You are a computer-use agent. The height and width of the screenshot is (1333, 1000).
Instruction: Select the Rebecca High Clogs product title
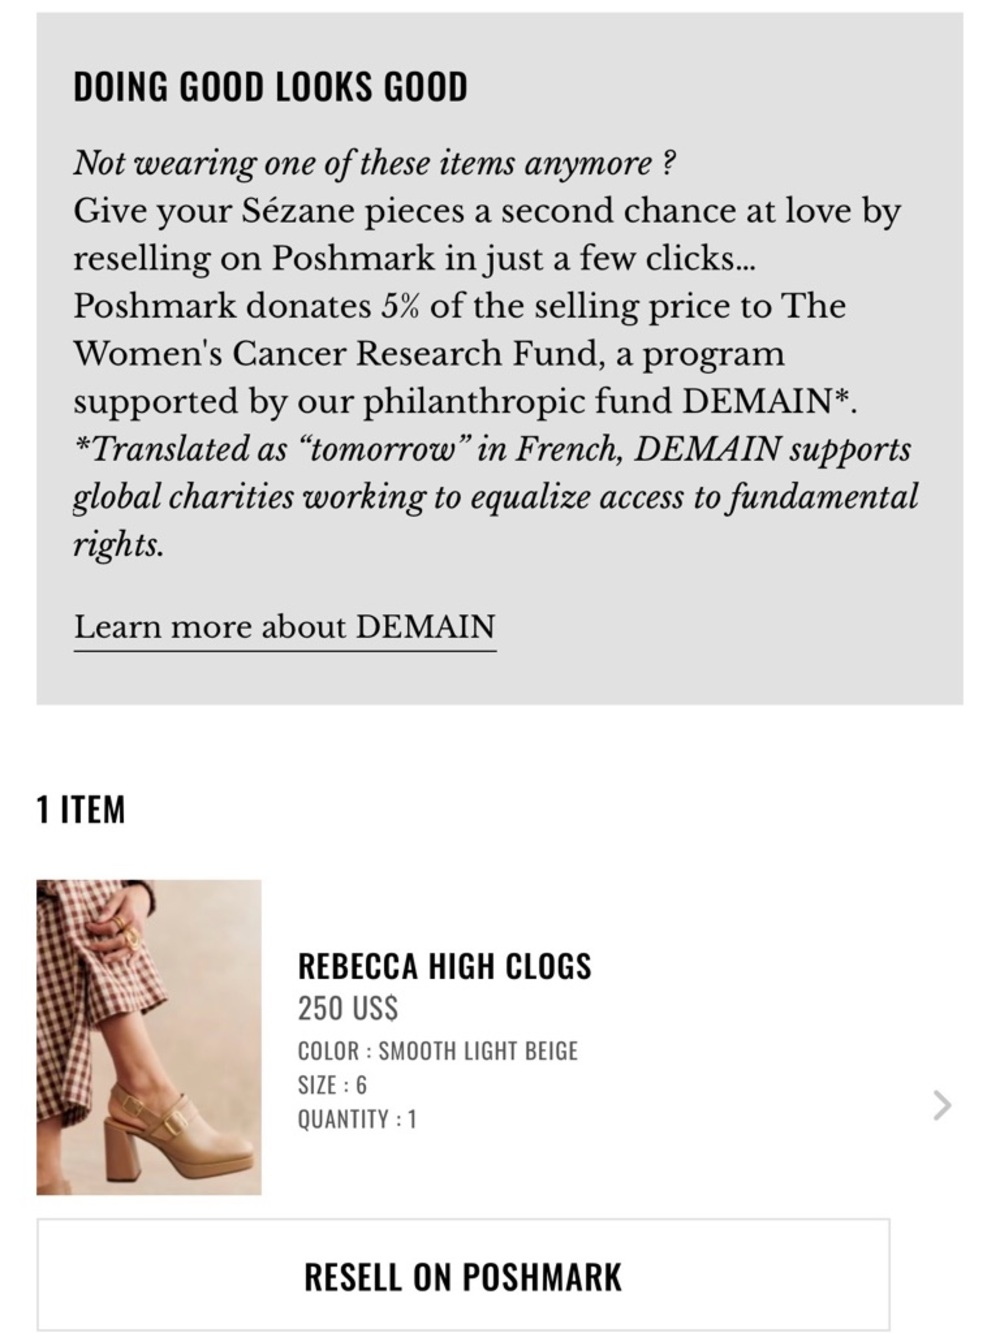[445, 966]
